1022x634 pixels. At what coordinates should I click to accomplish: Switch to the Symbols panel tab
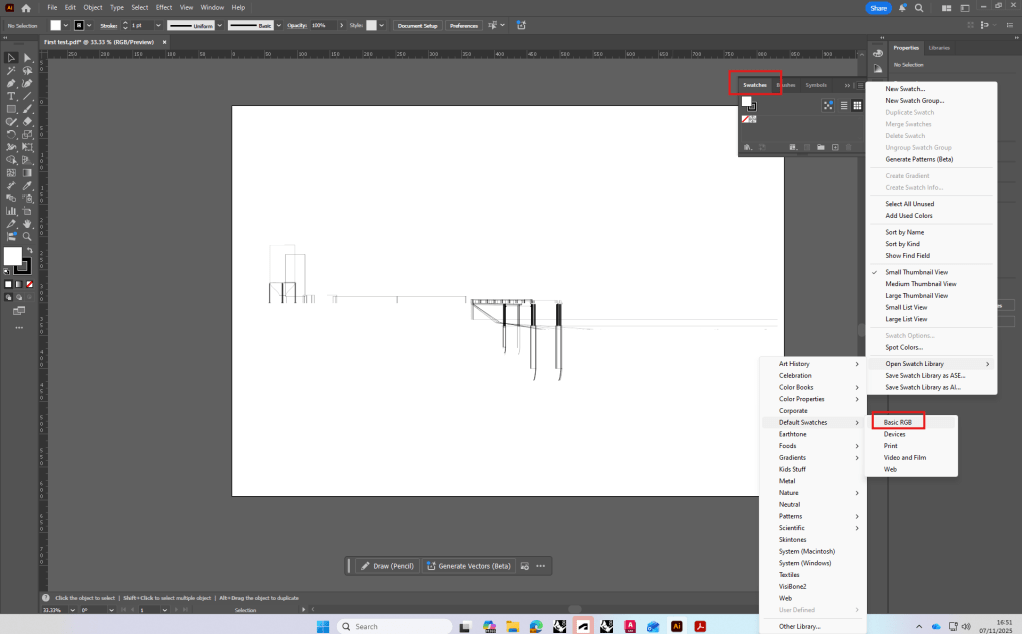816,85
